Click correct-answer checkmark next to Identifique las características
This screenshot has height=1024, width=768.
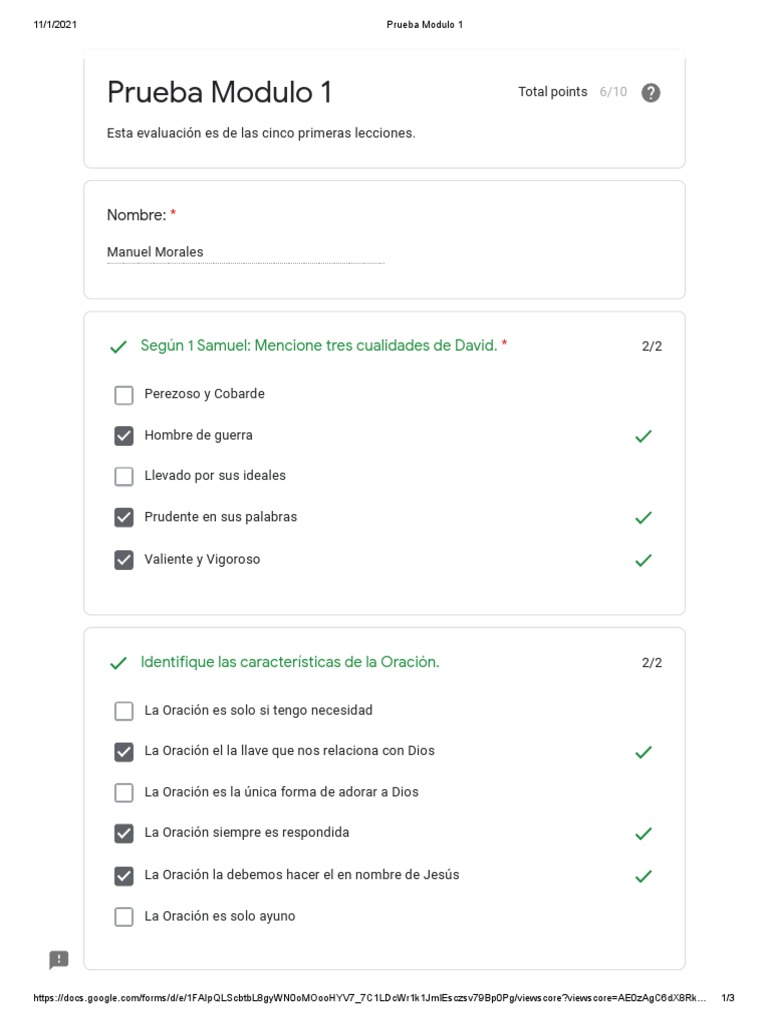click(118, 663)
